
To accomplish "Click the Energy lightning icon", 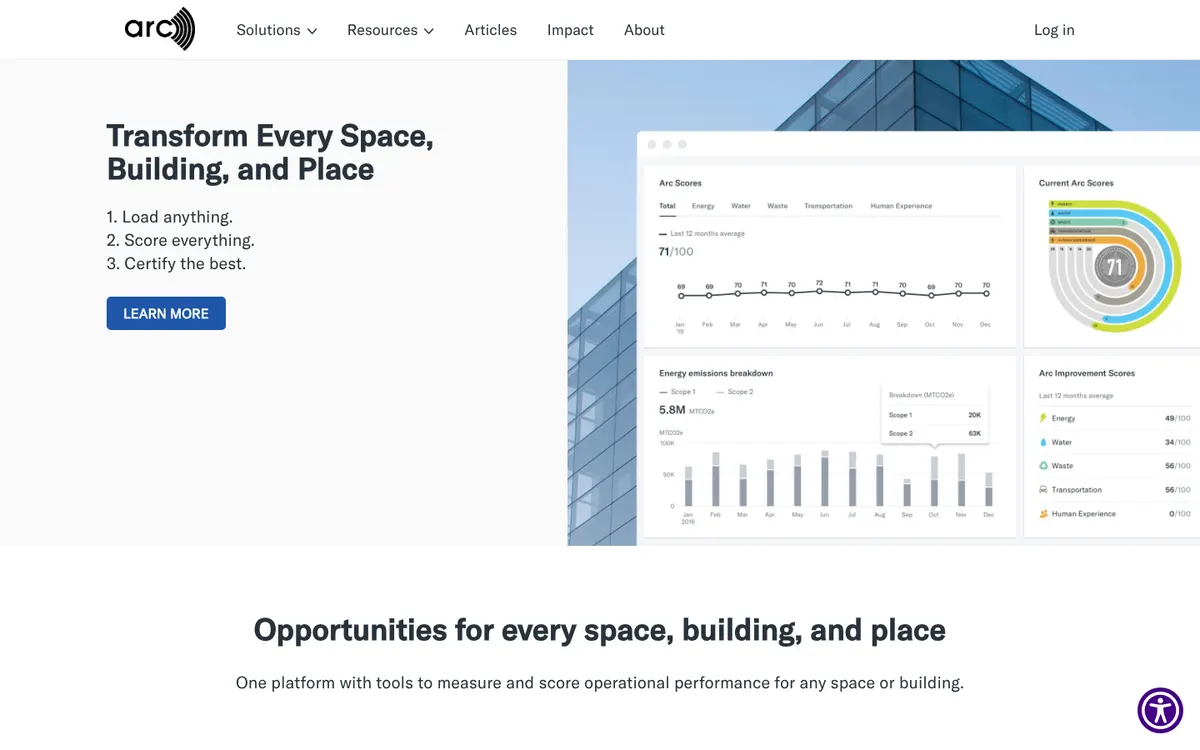I will click(x=1044, y=418).
